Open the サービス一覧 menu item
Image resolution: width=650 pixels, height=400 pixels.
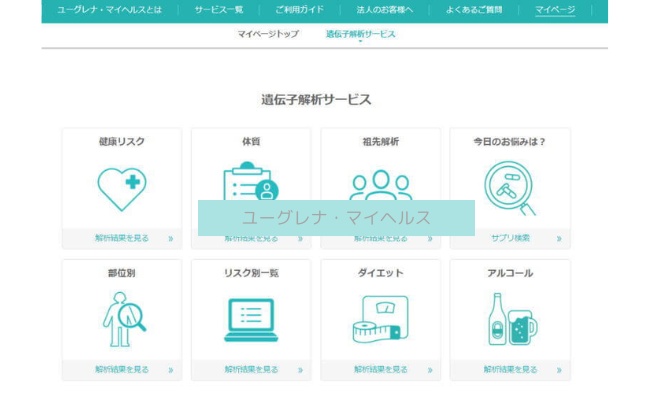(219, 10)
